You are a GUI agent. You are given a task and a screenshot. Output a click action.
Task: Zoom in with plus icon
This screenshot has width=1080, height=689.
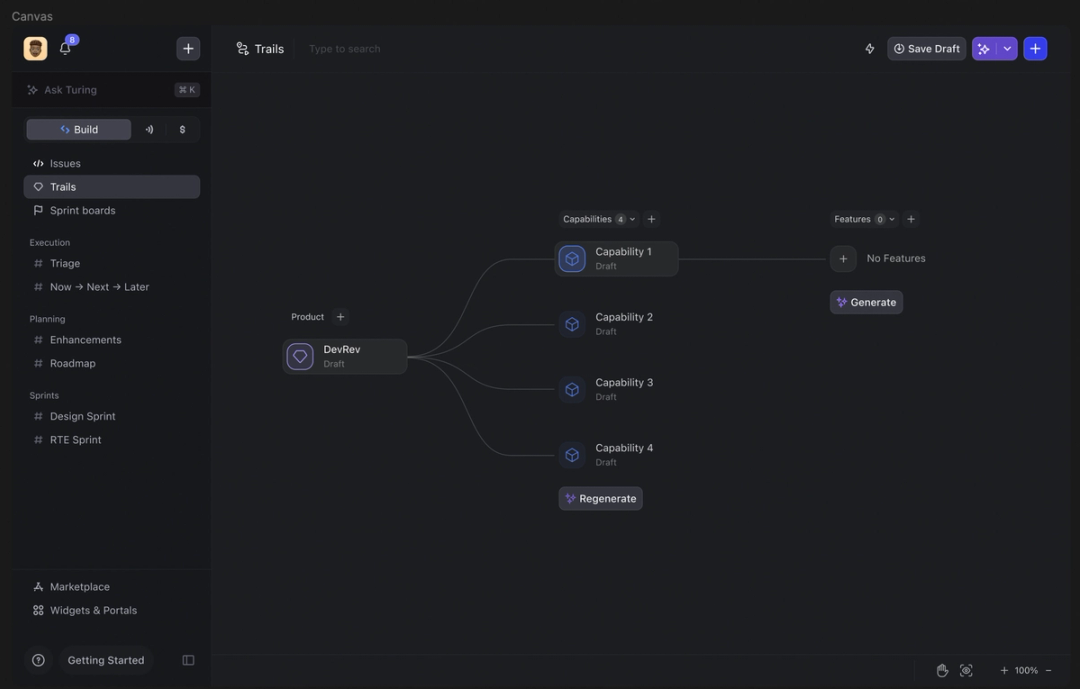1004,670
